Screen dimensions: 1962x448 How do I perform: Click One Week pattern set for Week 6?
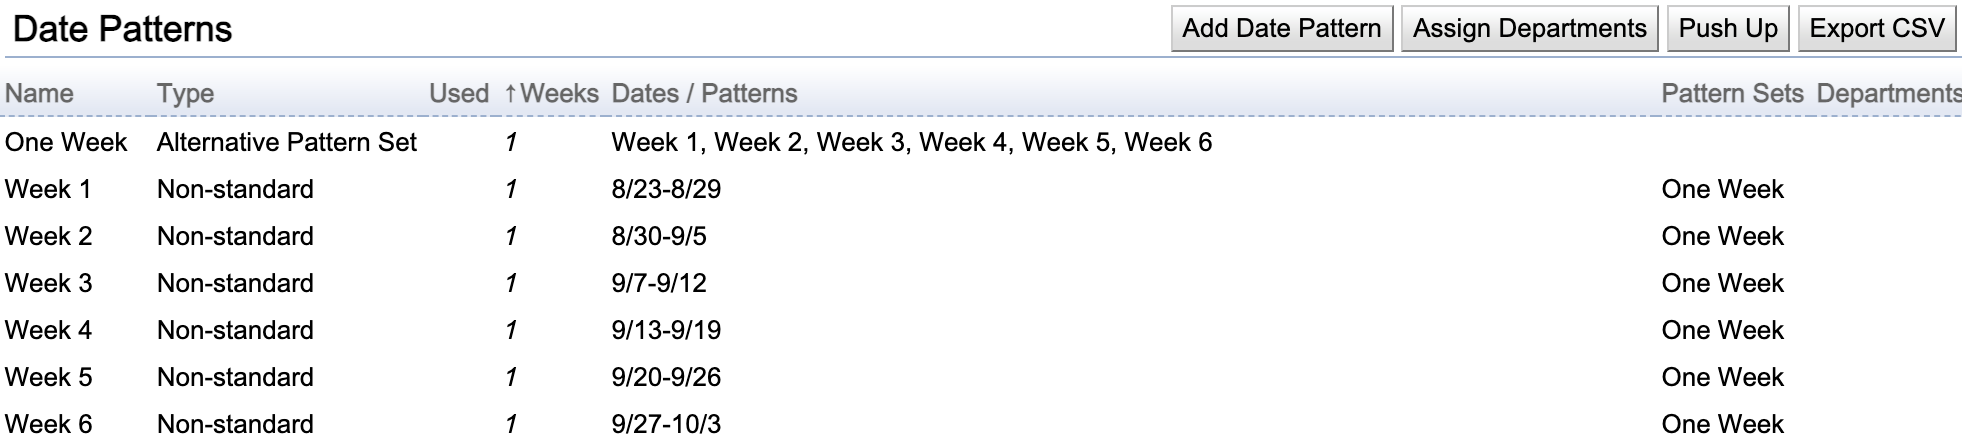click(1722, 424)
